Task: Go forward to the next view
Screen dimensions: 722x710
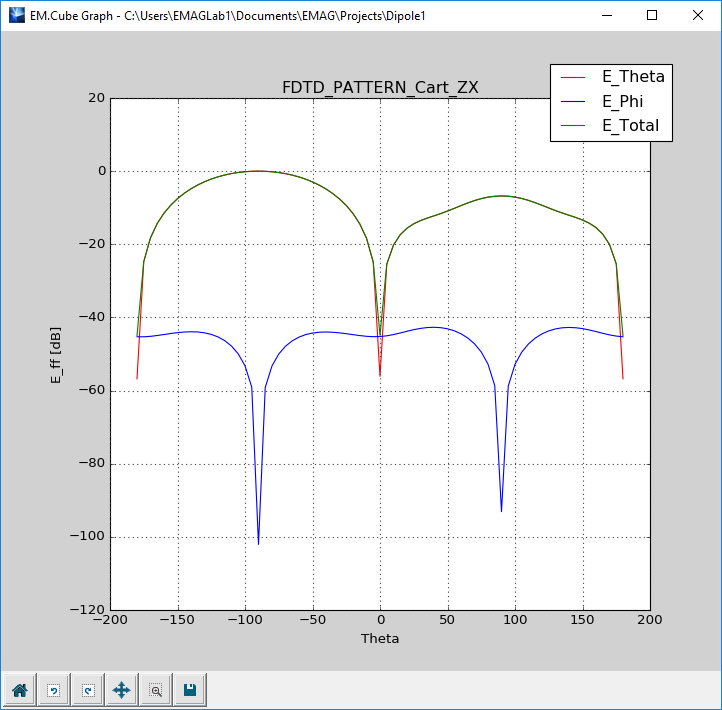Action: pos(87,689)
